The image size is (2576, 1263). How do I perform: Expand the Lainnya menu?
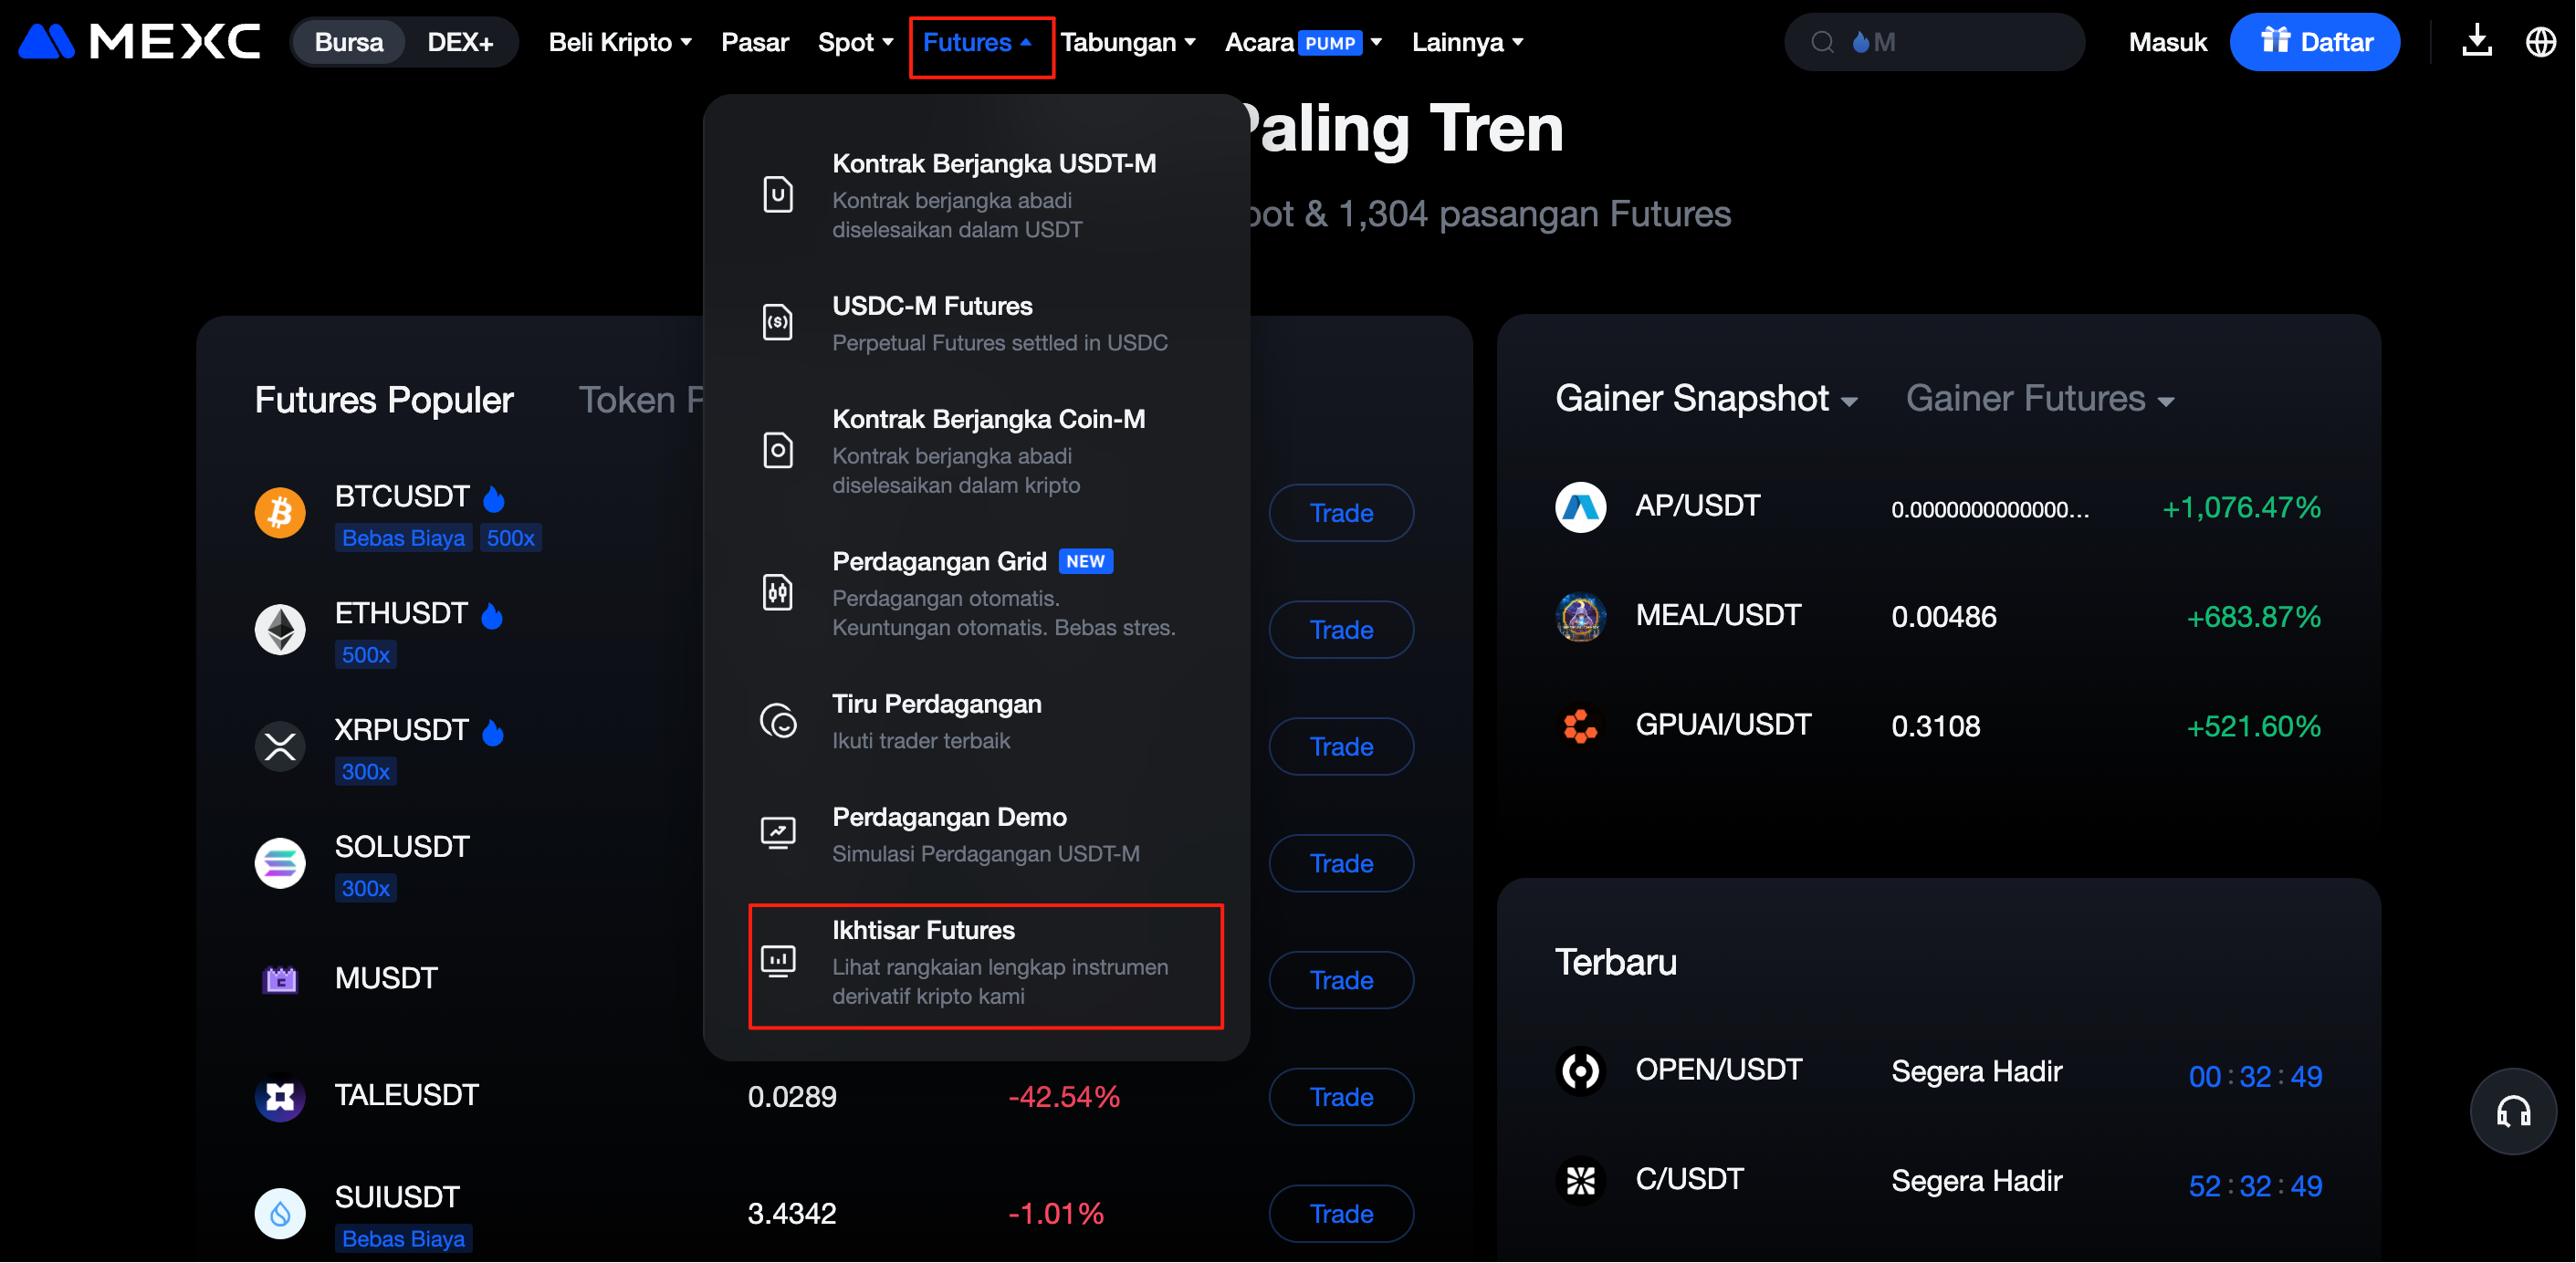[1467, 42]
